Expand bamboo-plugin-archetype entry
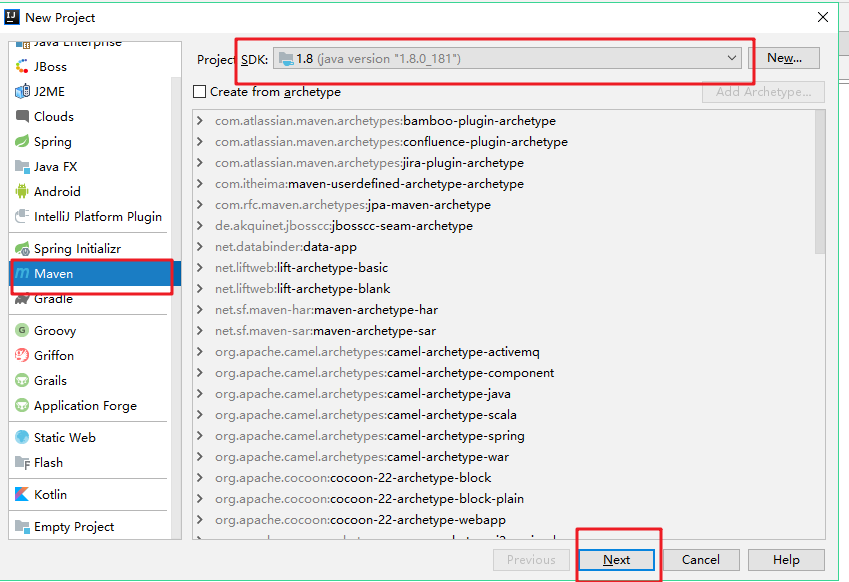Viewport: 849px width, 582px height. (x=200, y=121)
